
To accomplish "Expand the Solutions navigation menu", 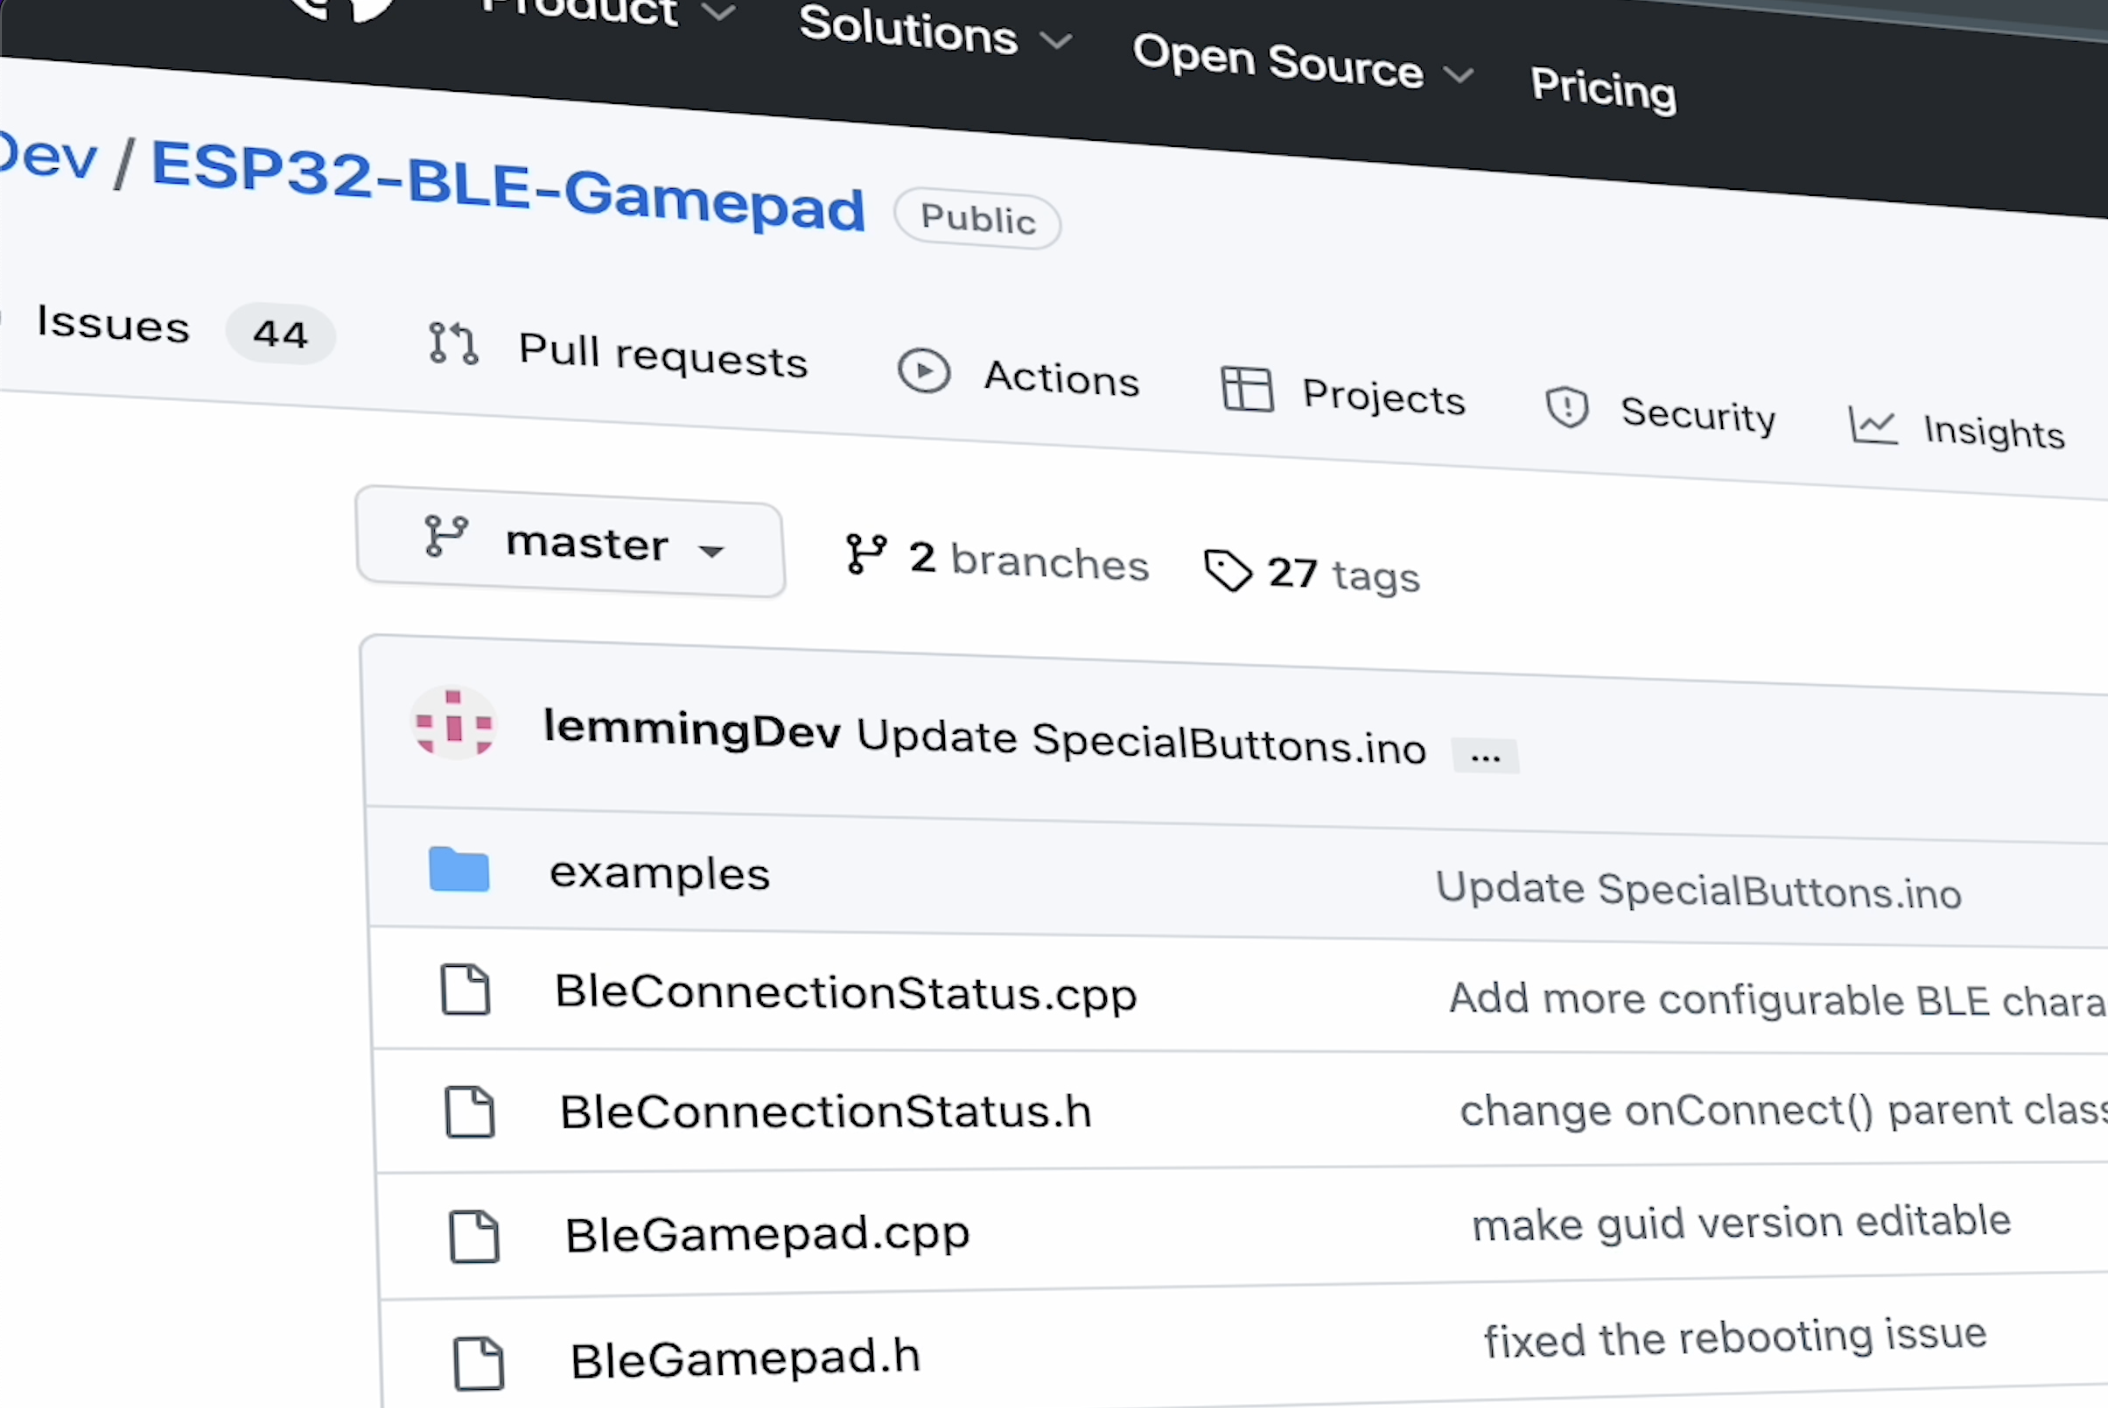I will pyautogui.click(x=934, y=31).
